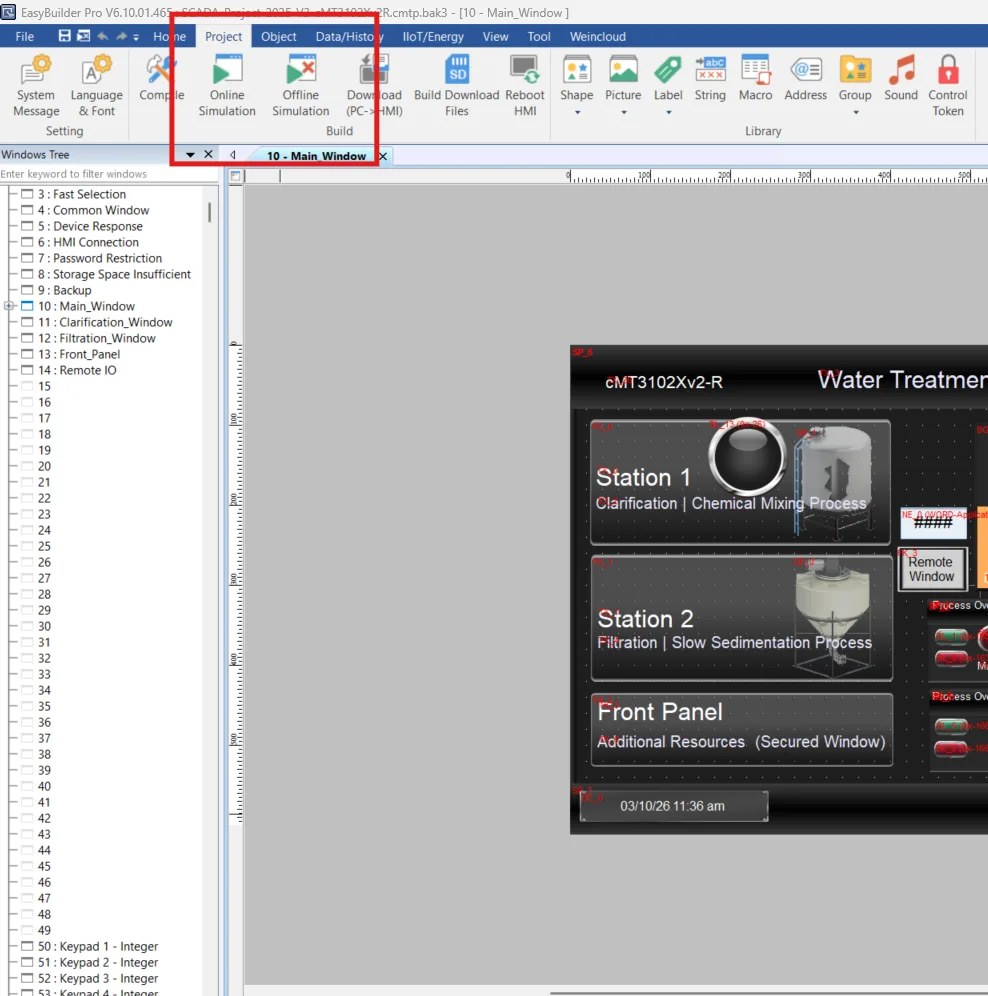Click the Compile project icon
This screenshot has width=988, height=996.
click(x=161, y=79)
